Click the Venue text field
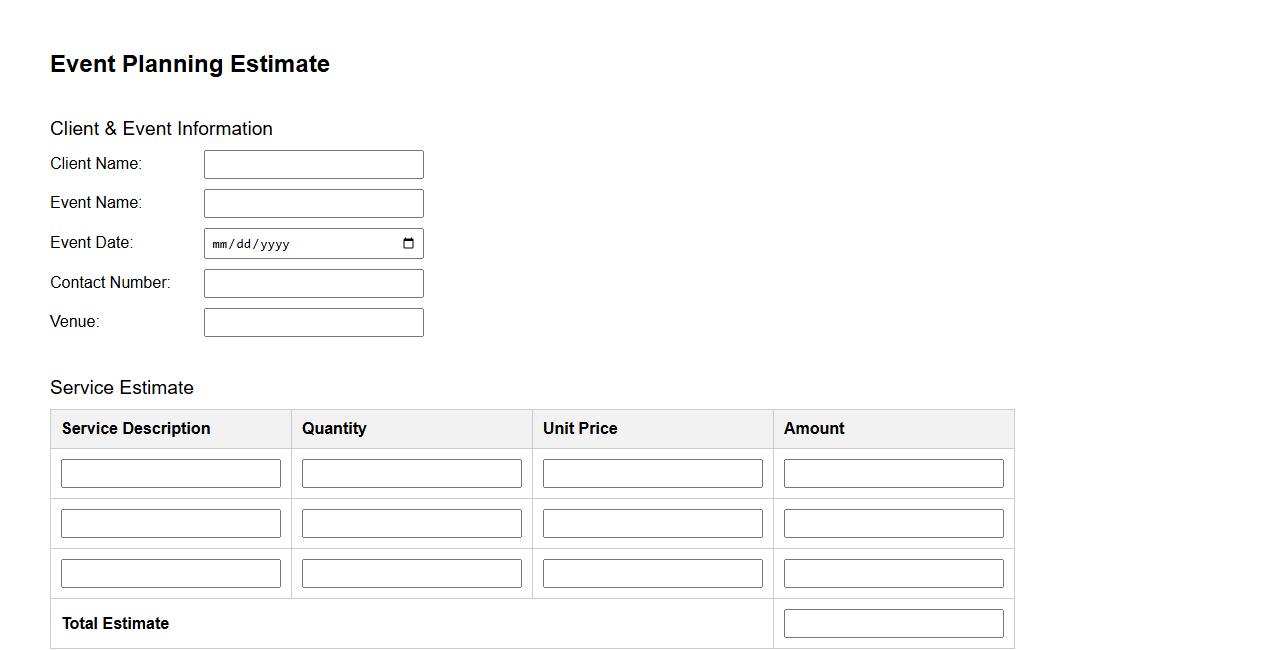 point(313,323)
